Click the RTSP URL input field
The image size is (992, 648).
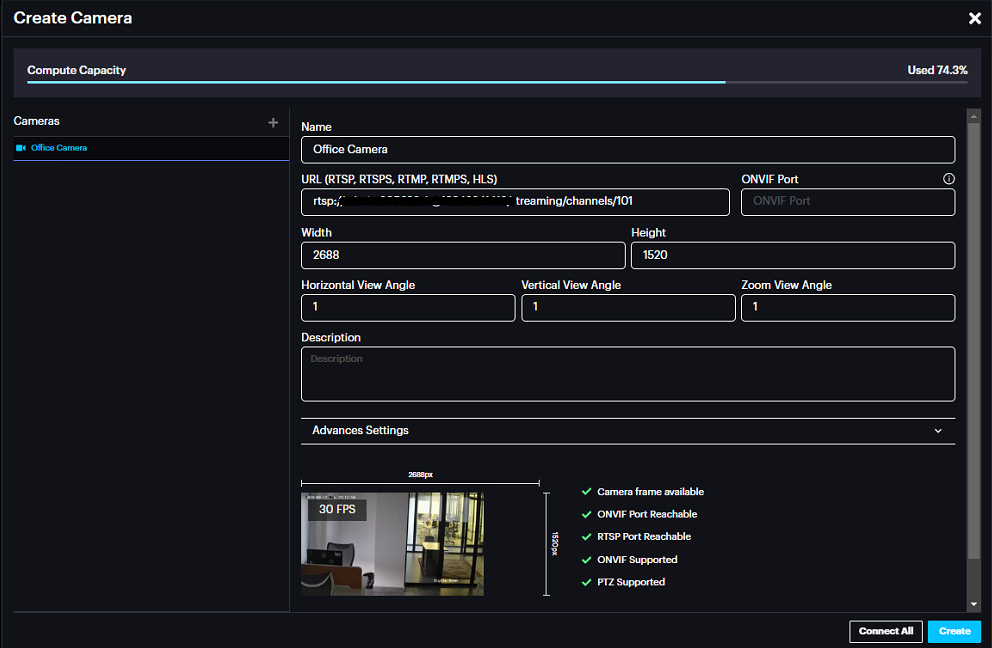(515, 202)
